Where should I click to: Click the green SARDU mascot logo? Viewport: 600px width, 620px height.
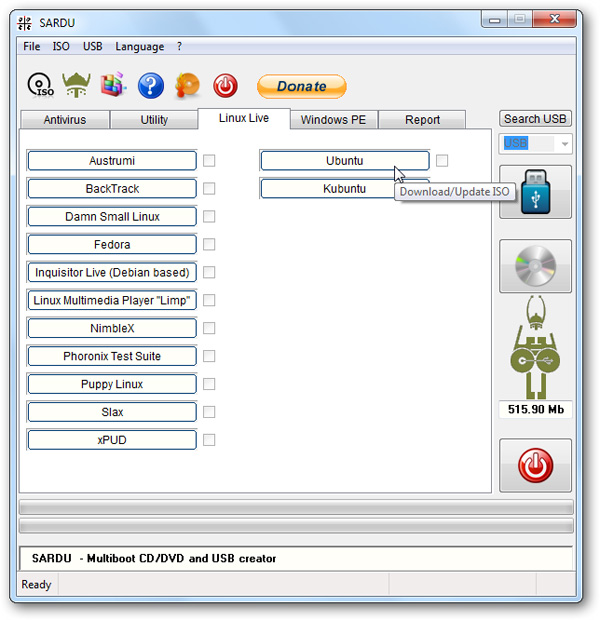click(535, 347)
